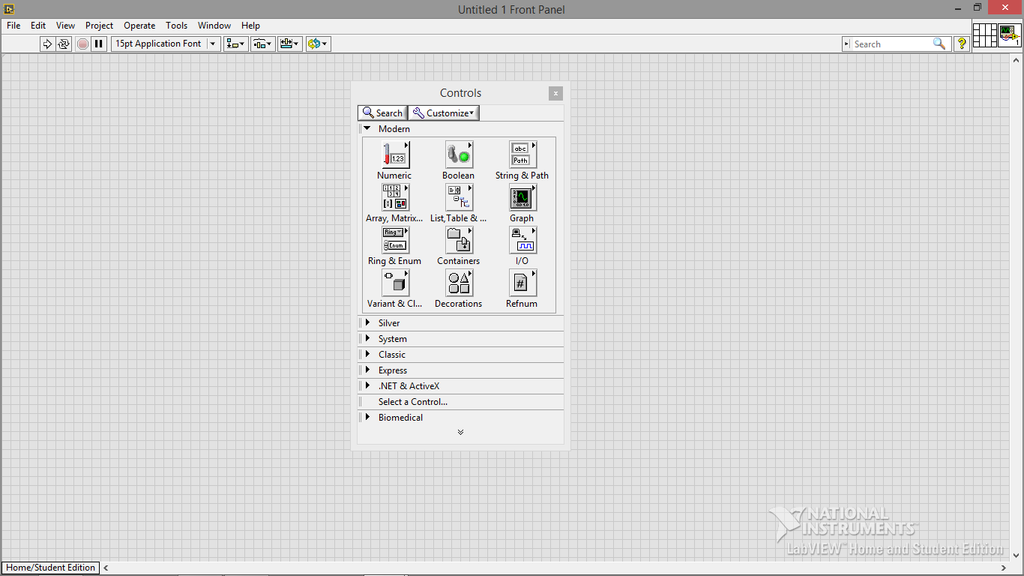Click the Abort Execution stop button
Image resolution: width=1024 pixels, height=576 pixels.
click(x=82, y=44)
